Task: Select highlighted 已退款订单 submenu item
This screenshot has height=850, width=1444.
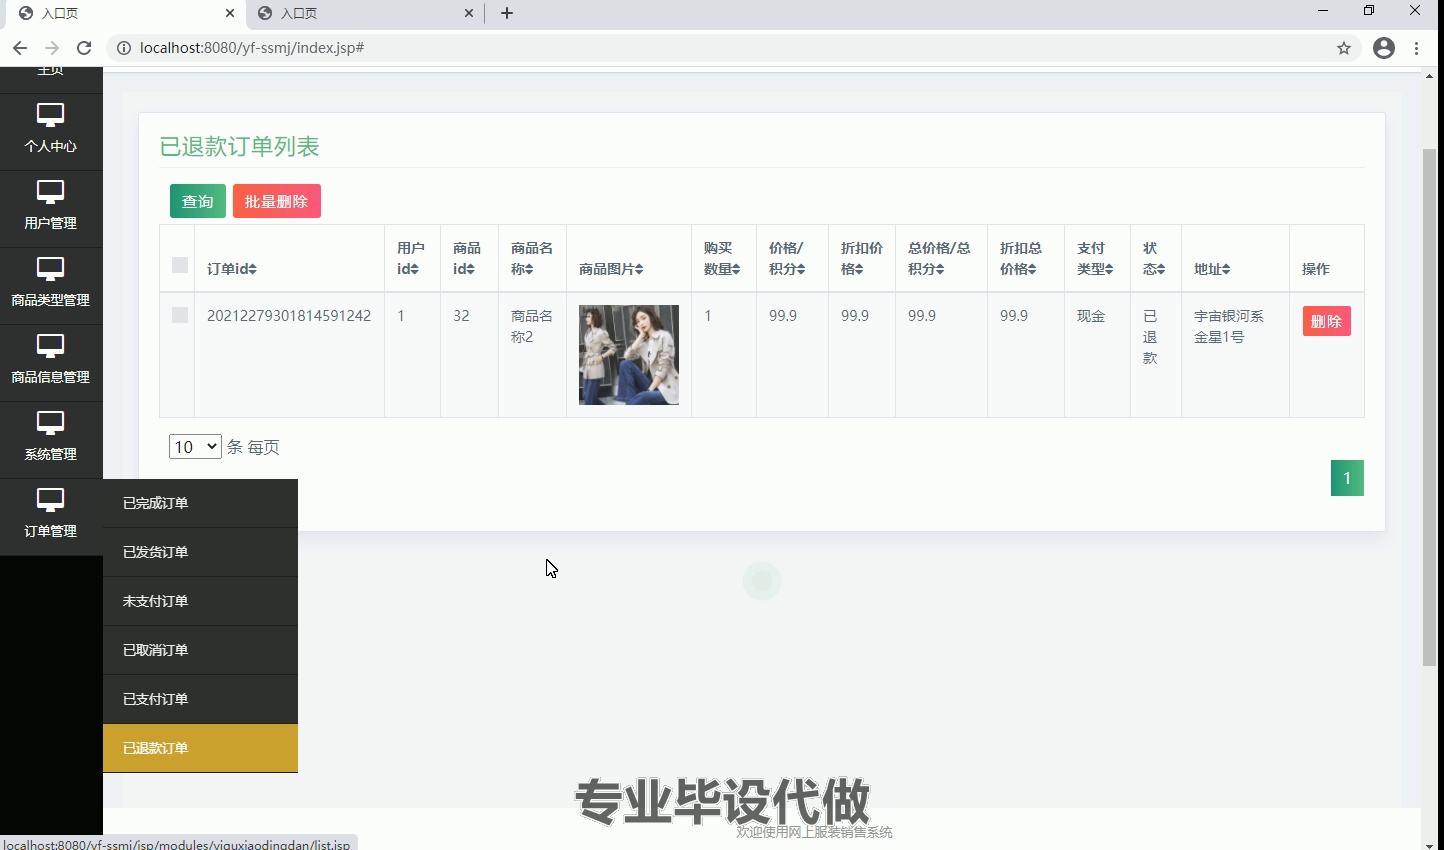Action: click(x=200, y=748)
